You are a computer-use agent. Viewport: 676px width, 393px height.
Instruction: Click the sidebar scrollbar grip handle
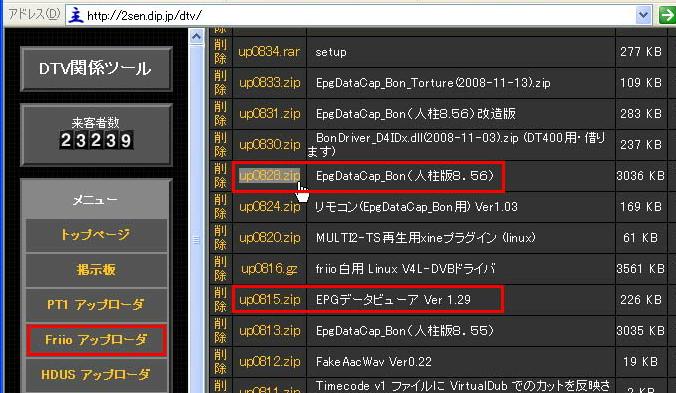pyautogui.click(x=197, y=240)
